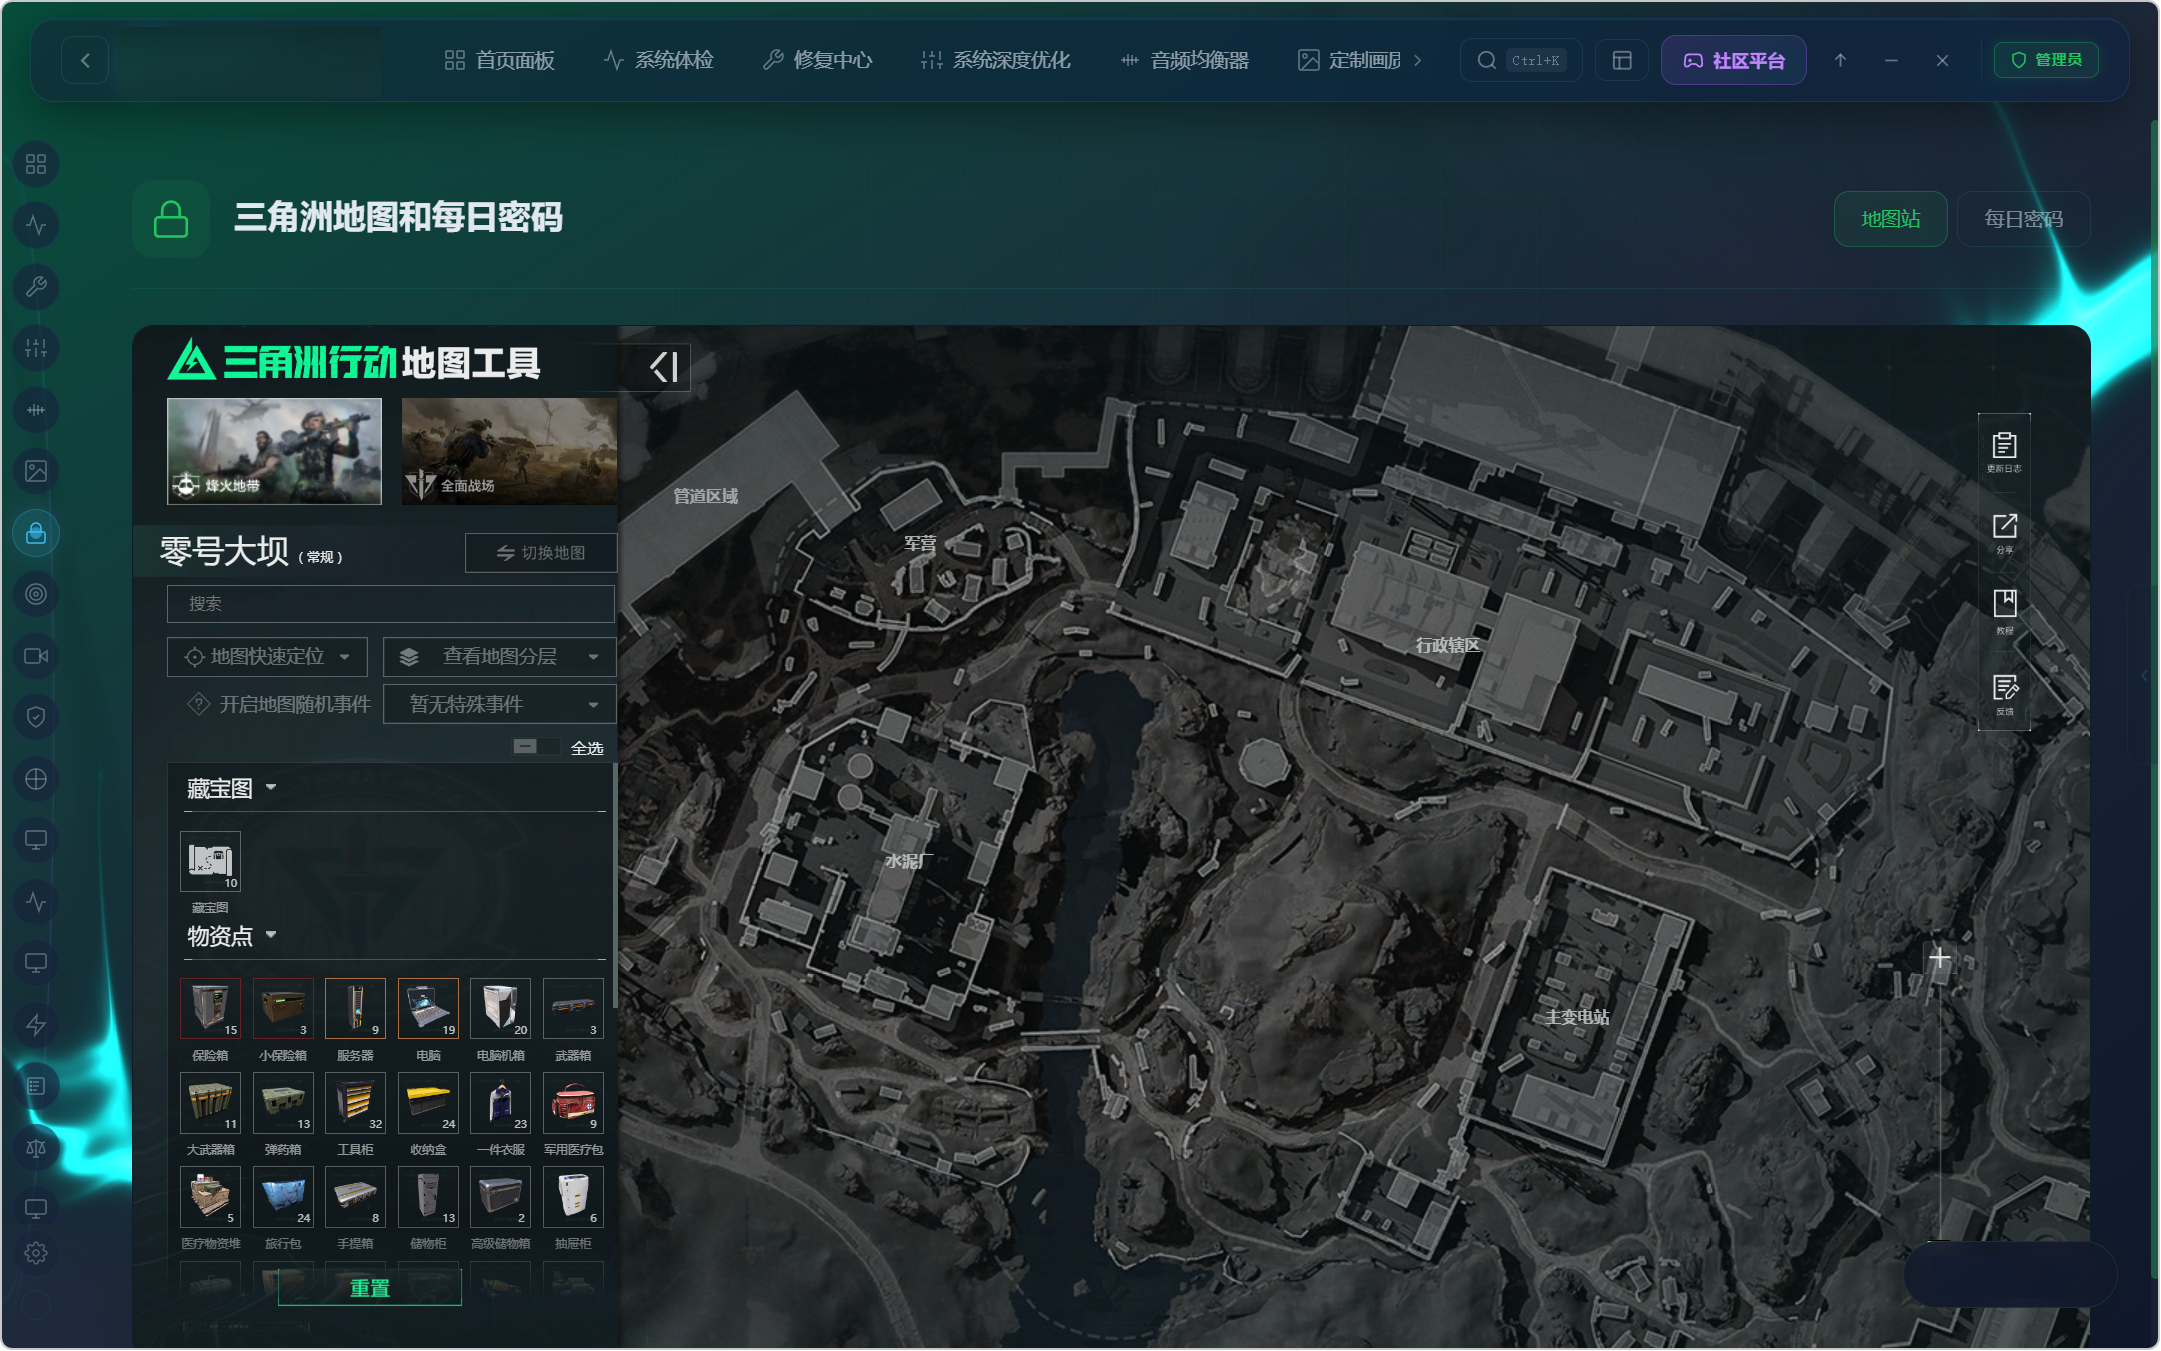
Task: Click the concentric target icon in left sidebar
Action: (36, 594)
